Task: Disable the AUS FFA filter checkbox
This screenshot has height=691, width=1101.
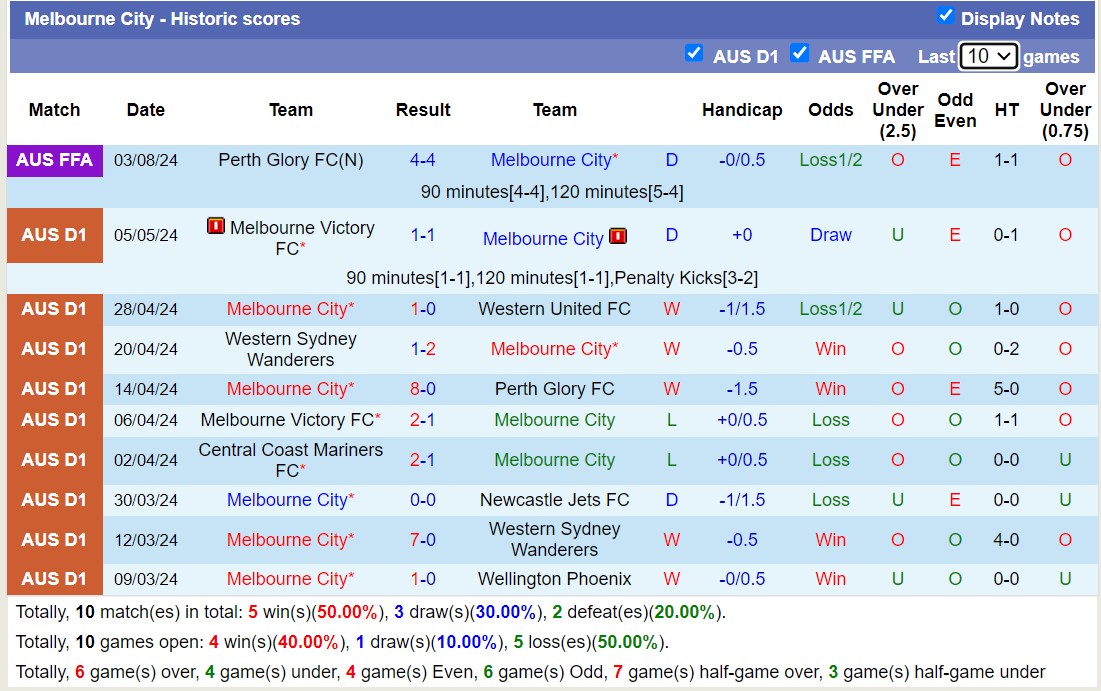Action: click(800, 54)
